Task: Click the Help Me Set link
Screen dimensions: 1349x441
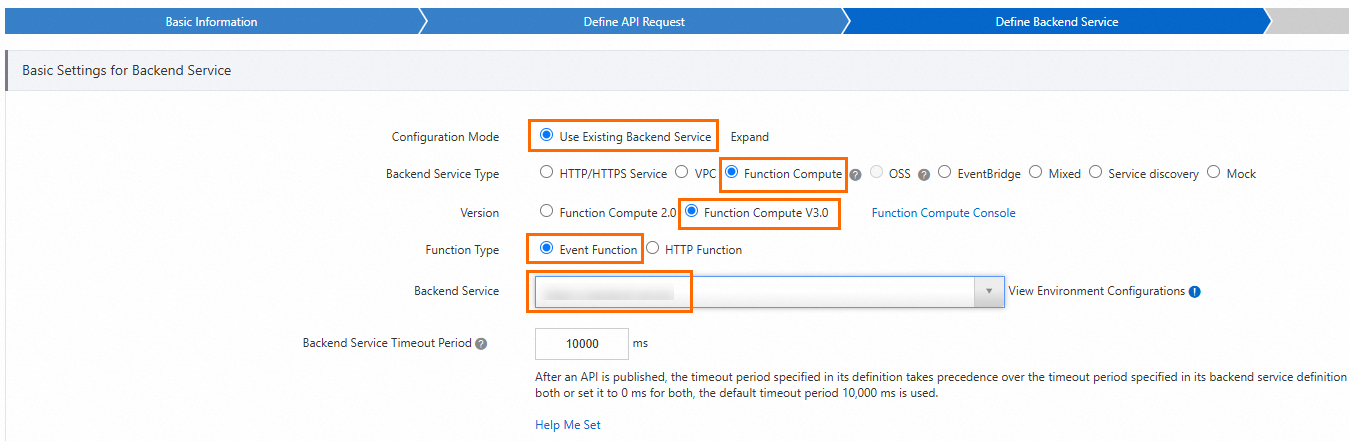Action: (568, 425)
